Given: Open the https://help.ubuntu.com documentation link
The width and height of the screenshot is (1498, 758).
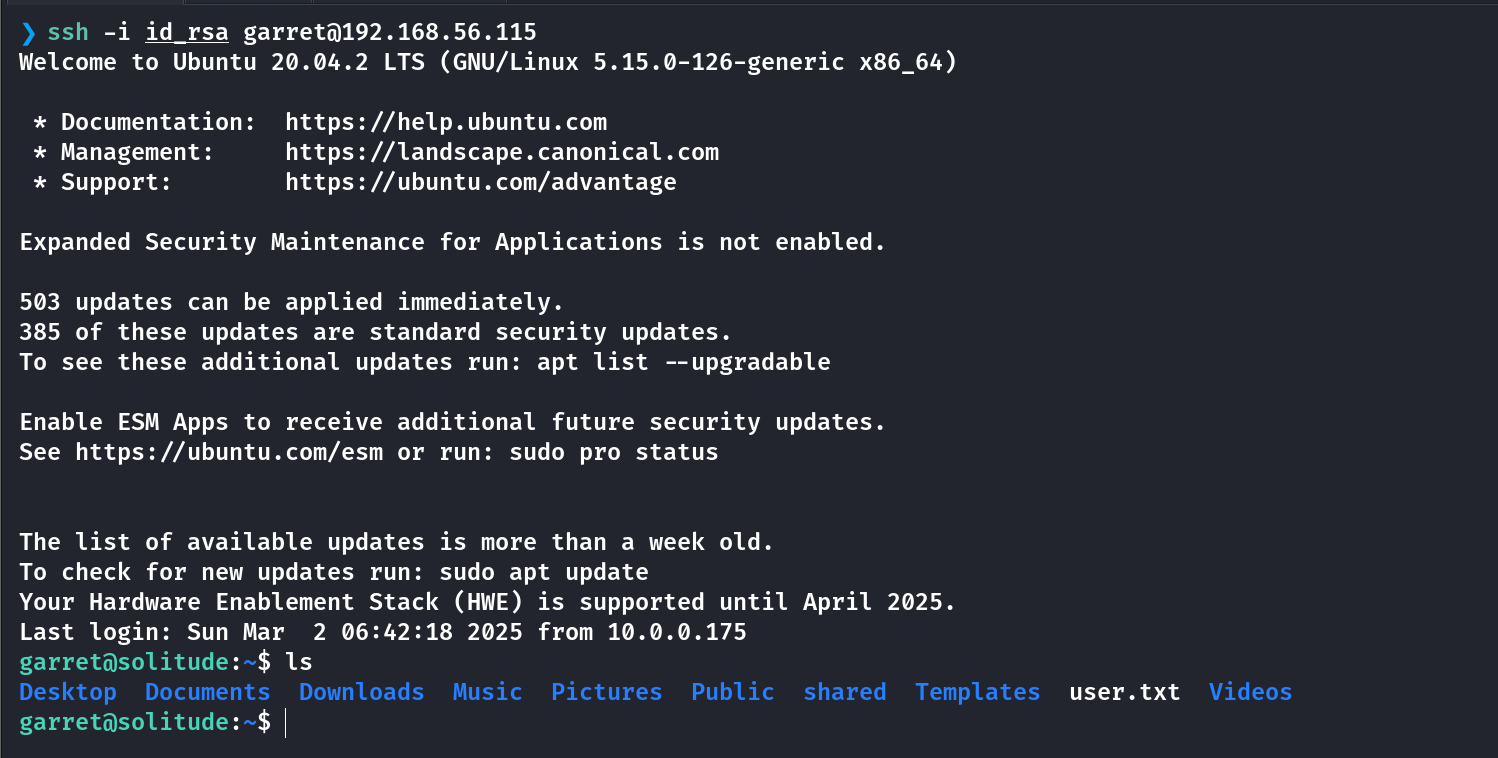Looking at the screenshot, I should [x=446, y=122].
